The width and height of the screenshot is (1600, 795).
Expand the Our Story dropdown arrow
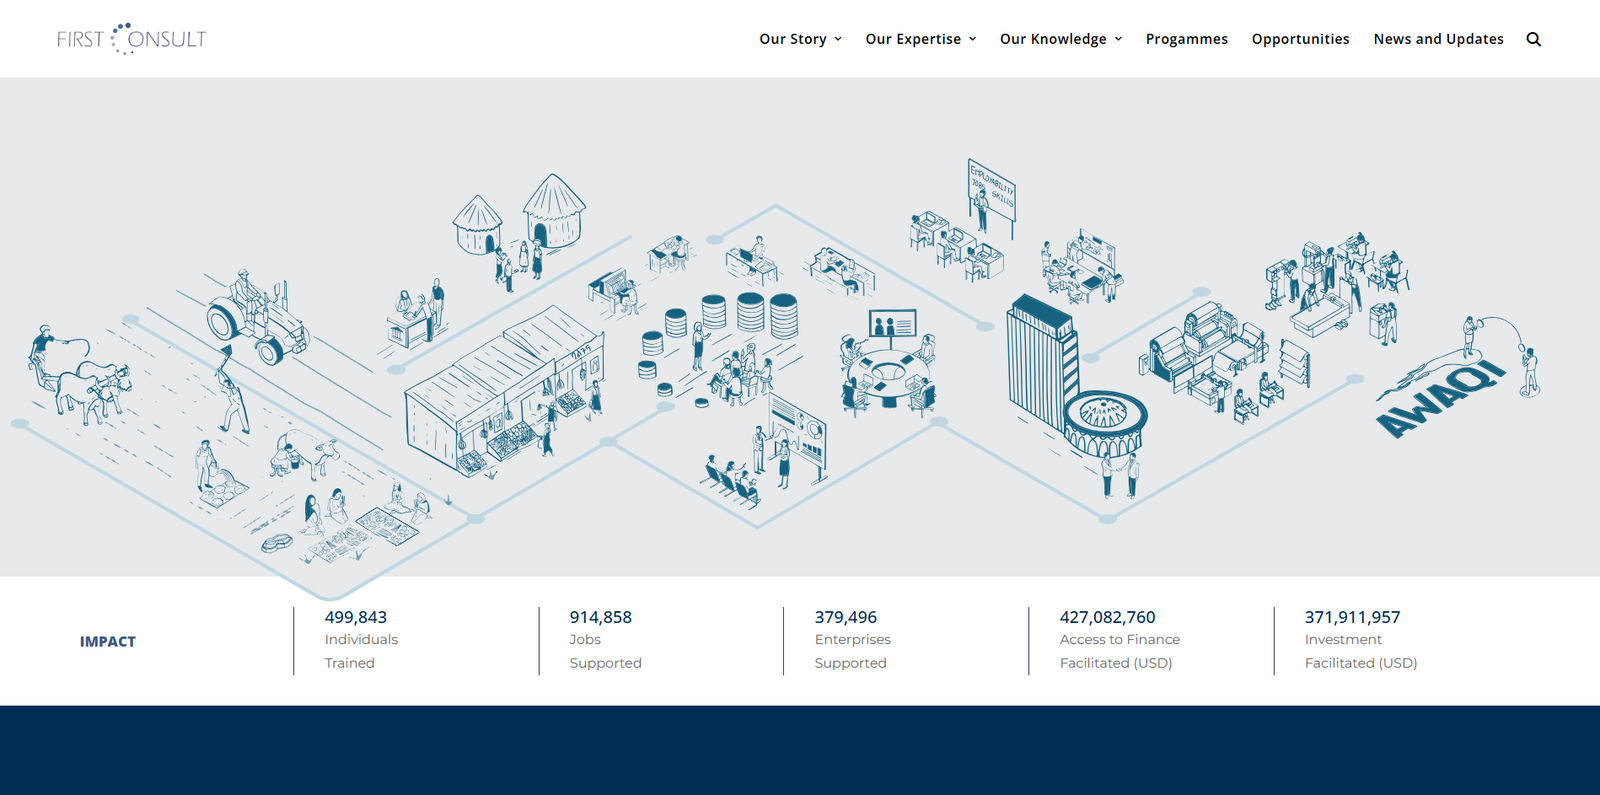(x=838, y=39)
